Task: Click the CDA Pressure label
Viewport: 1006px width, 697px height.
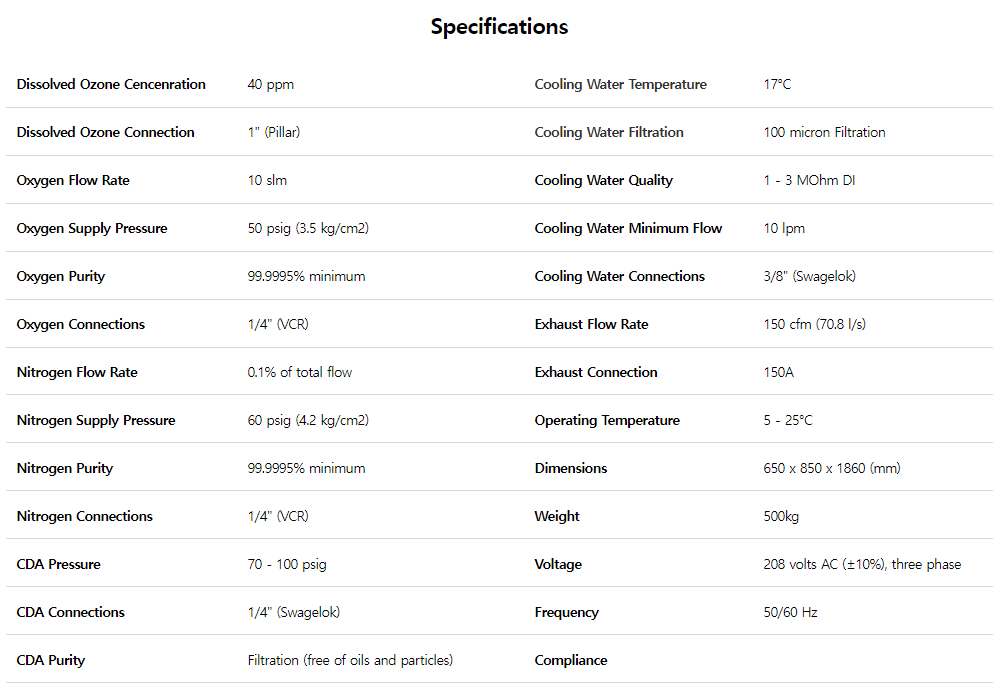Action: [58, 565]
